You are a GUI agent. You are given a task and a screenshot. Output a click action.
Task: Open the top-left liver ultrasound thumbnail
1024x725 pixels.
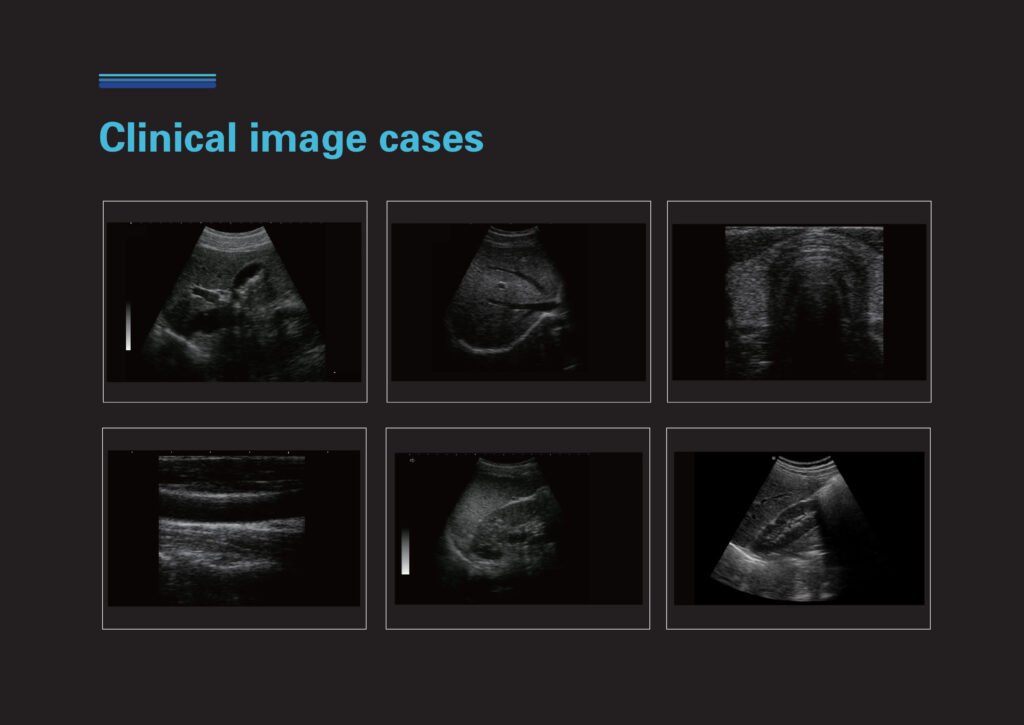click(235, 302)
